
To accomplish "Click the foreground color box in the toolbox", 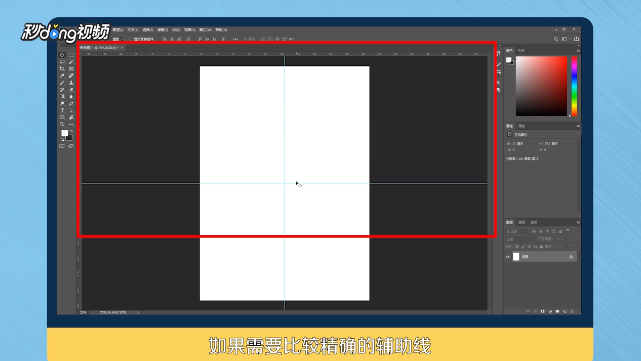I will 65,133.
